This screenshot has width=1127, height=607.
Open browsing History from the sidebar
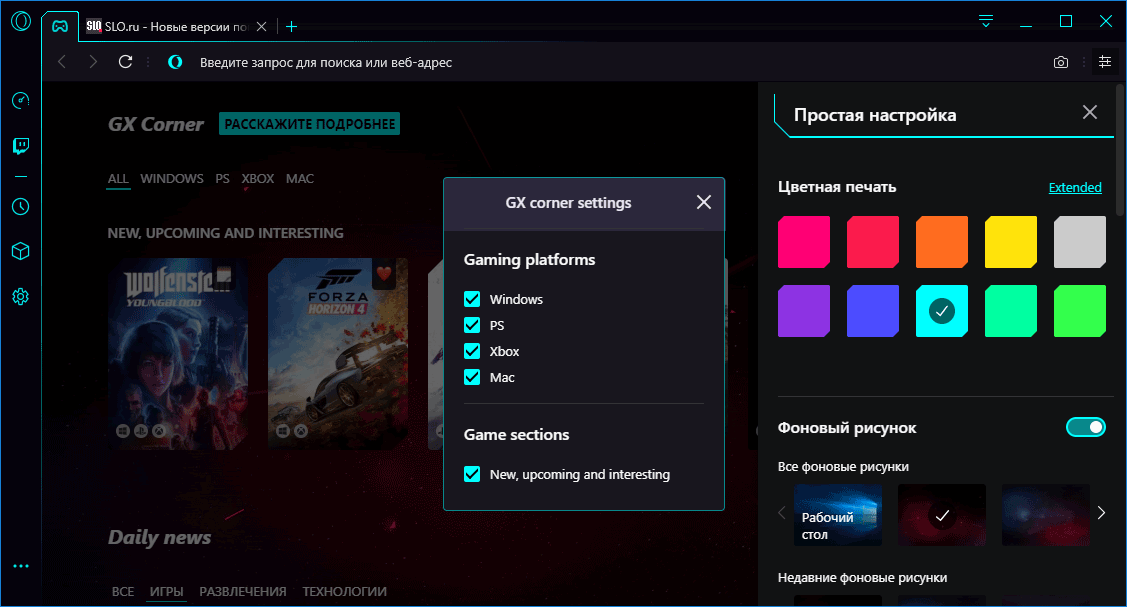point(20,206)
